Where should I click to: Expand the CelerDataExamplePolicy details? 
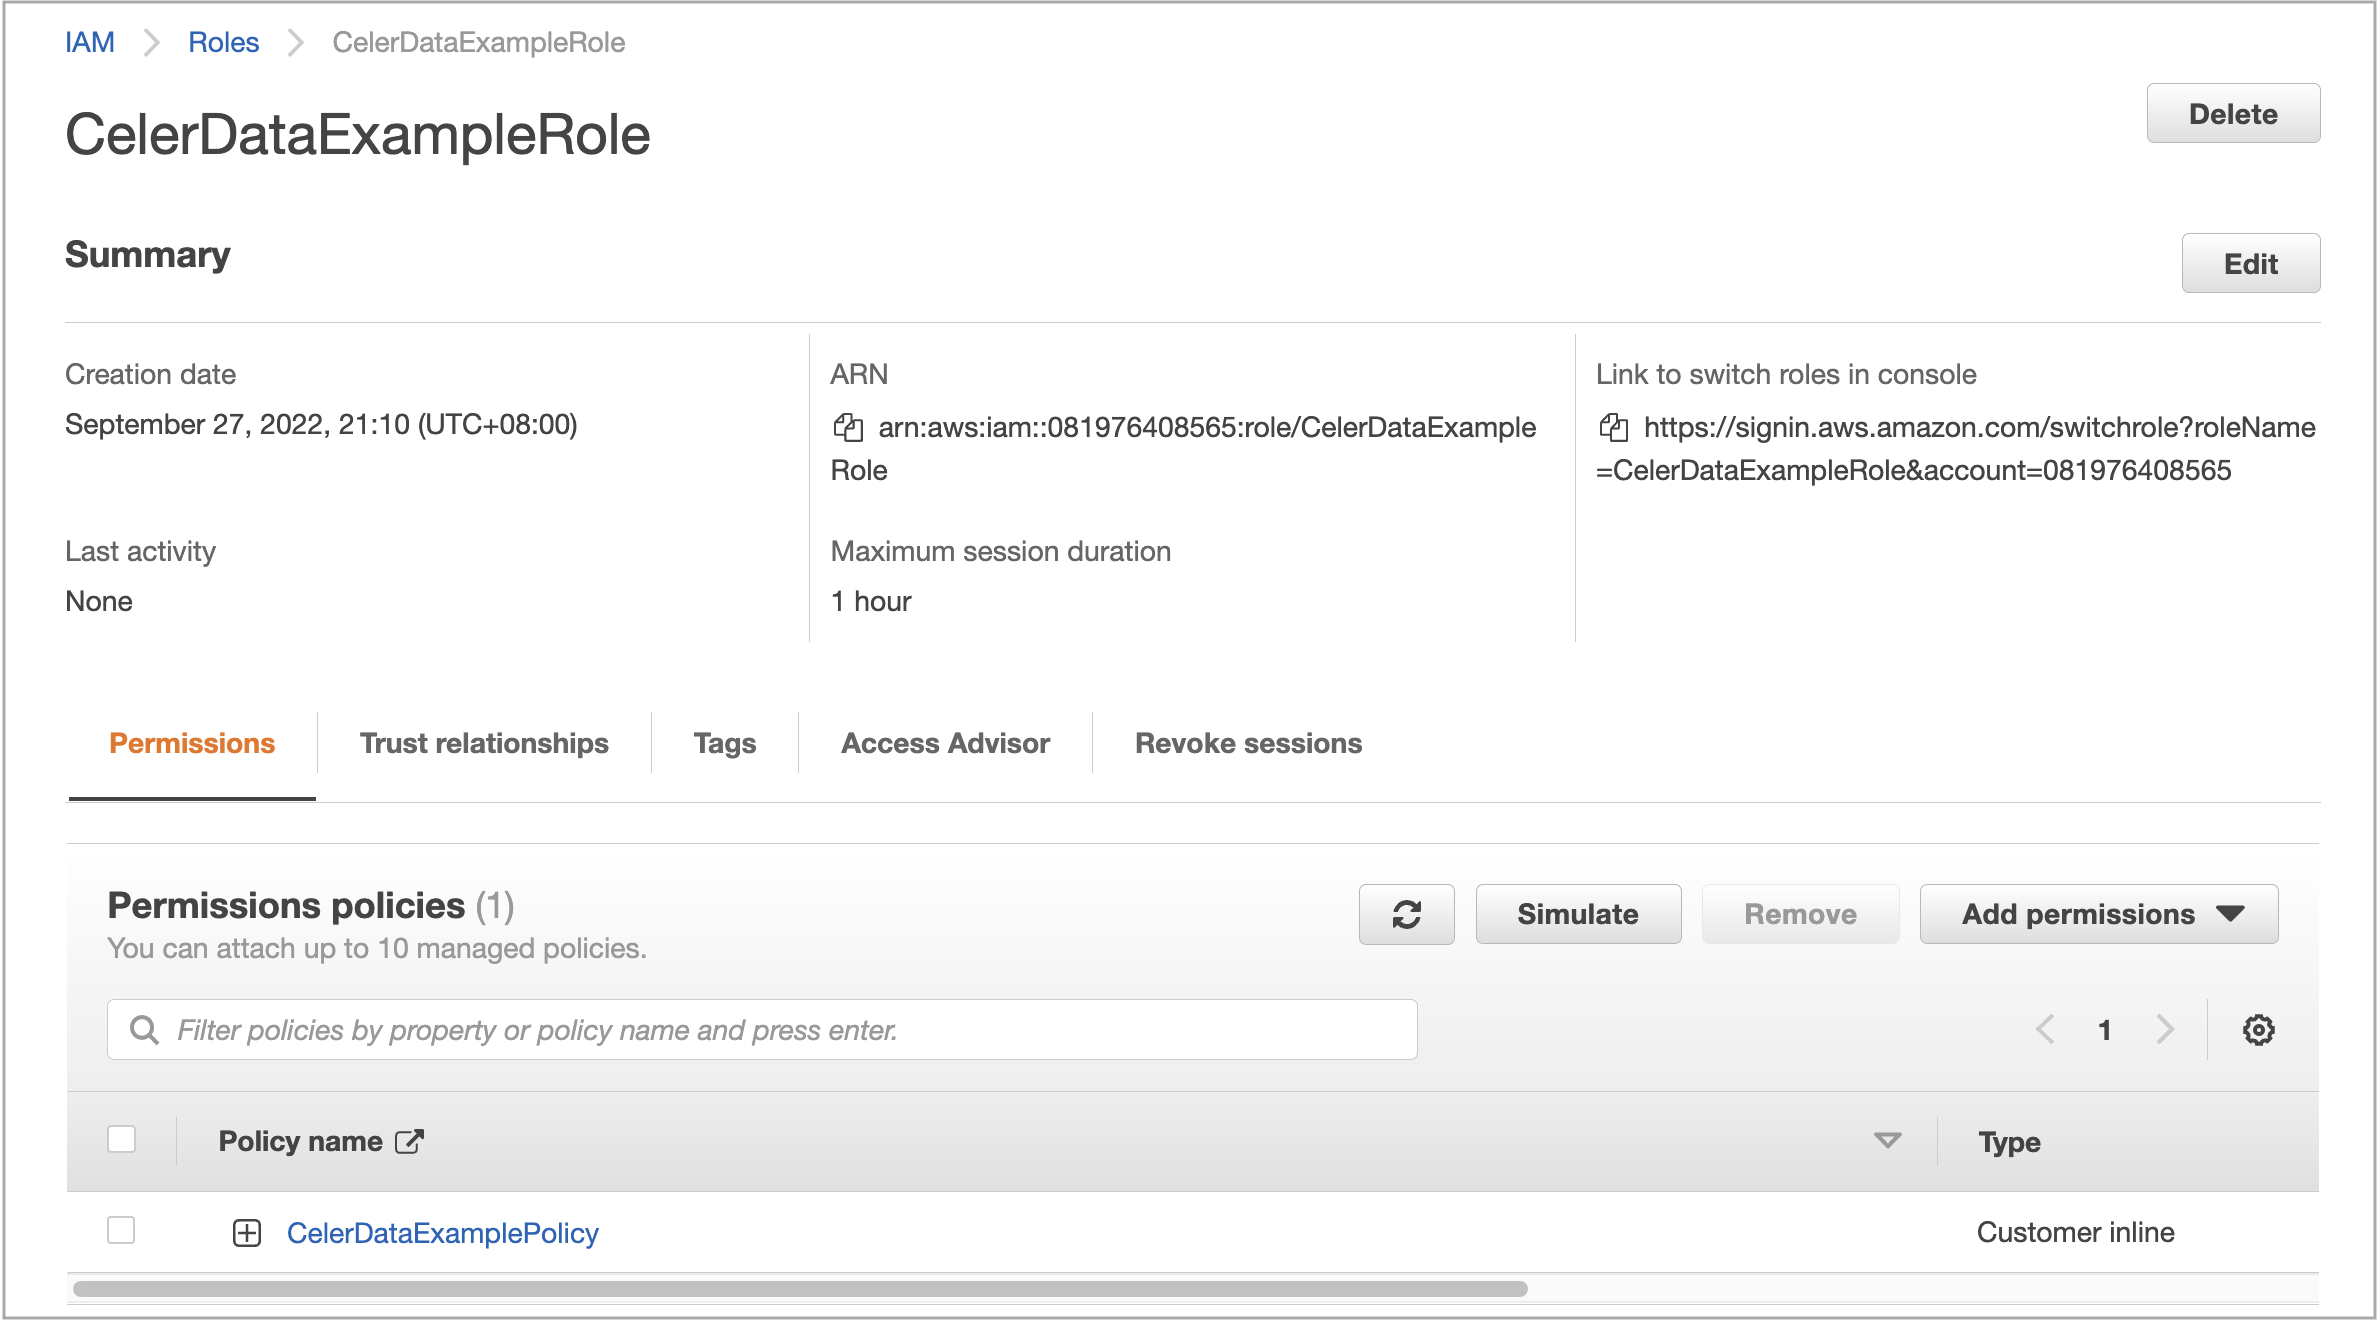pos(246,1233)
